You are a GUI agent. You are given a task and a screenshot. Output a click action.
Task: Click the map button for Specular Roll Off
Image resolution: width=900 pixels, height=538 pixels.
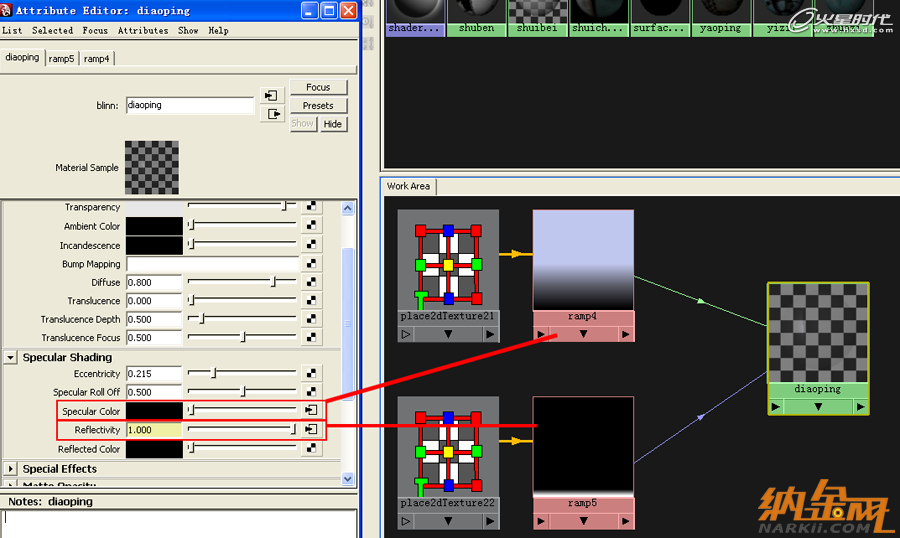click(x=311, y=391)
